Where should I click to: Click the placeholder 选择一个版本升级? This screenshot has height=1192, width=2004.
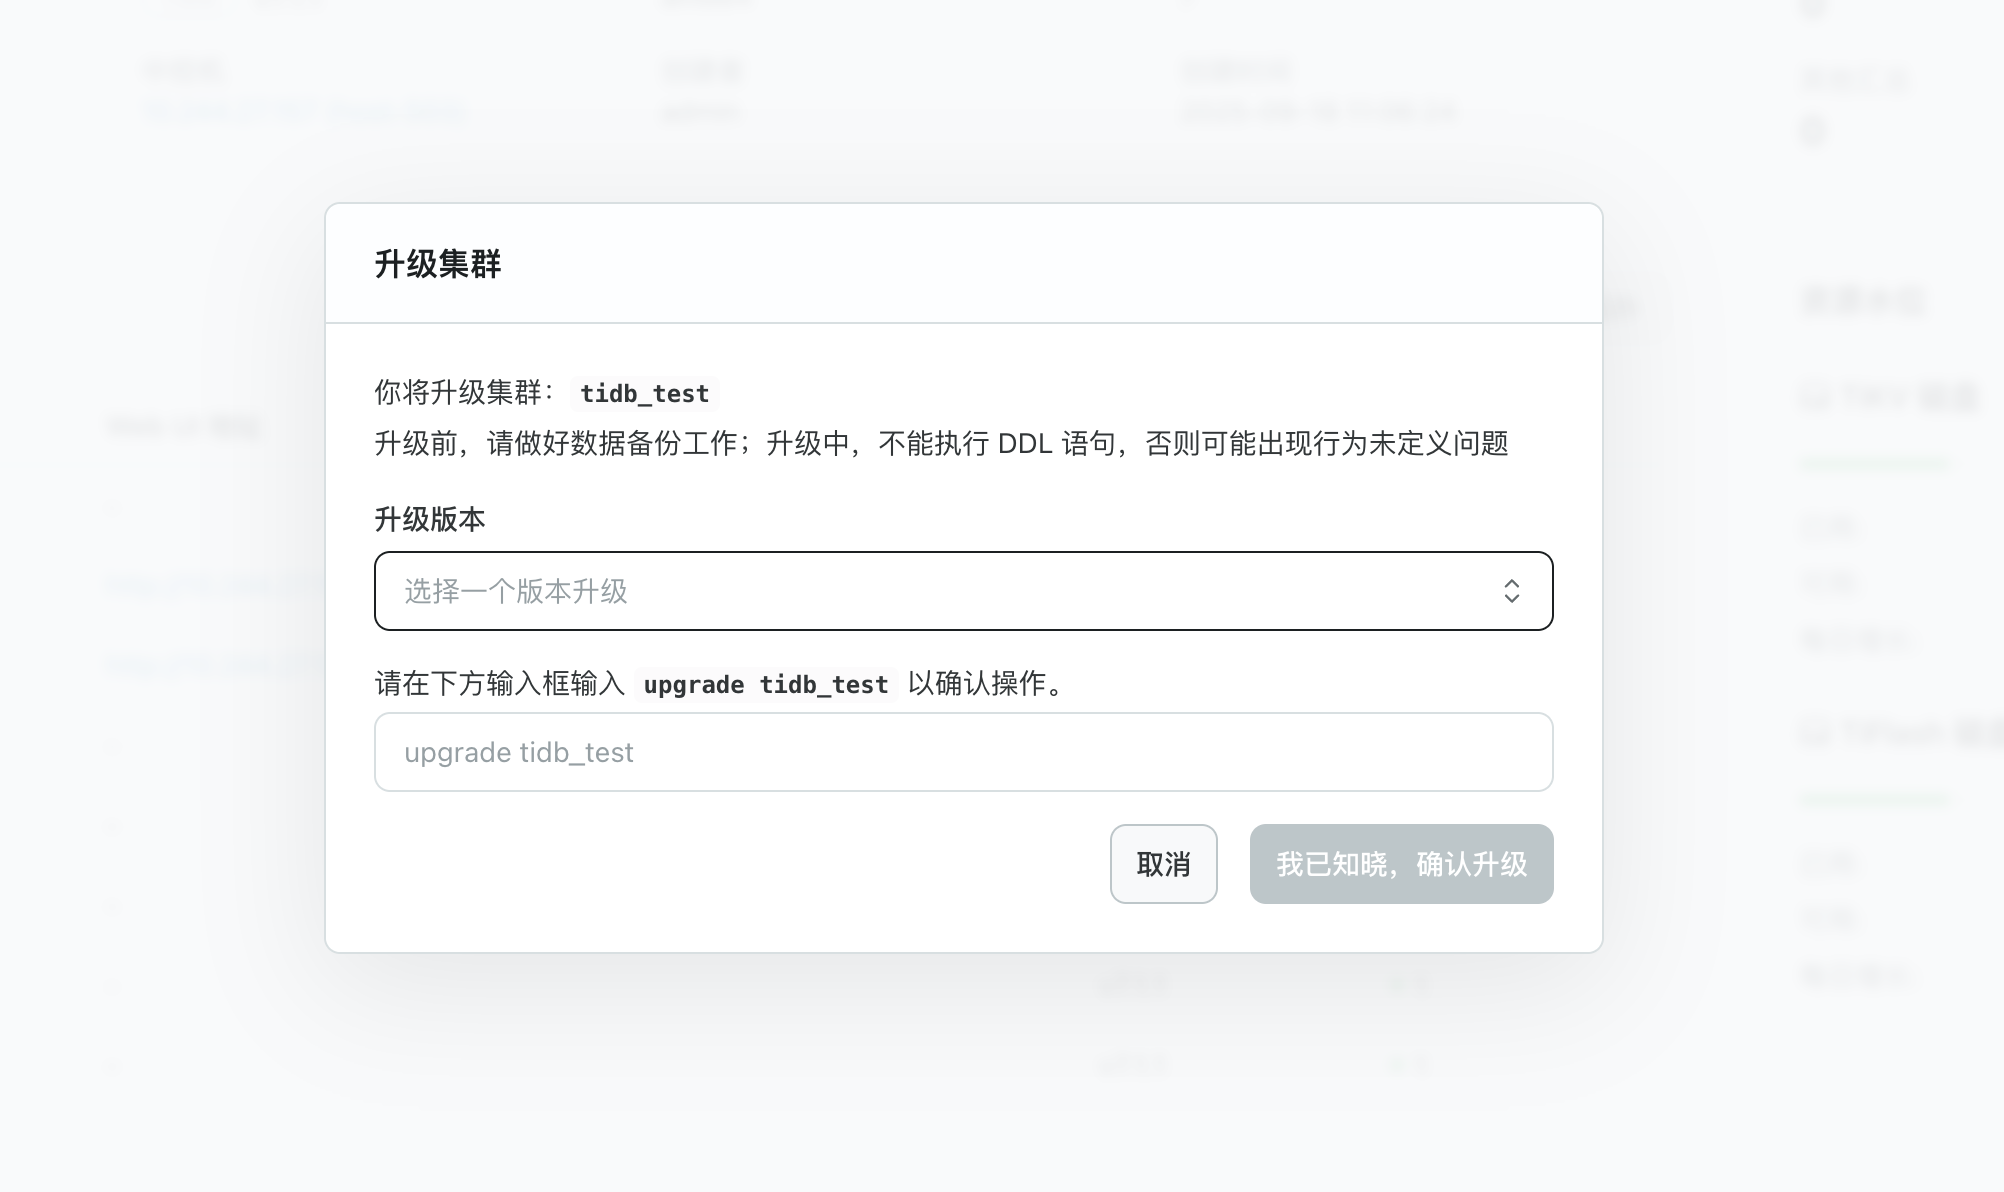516,591
